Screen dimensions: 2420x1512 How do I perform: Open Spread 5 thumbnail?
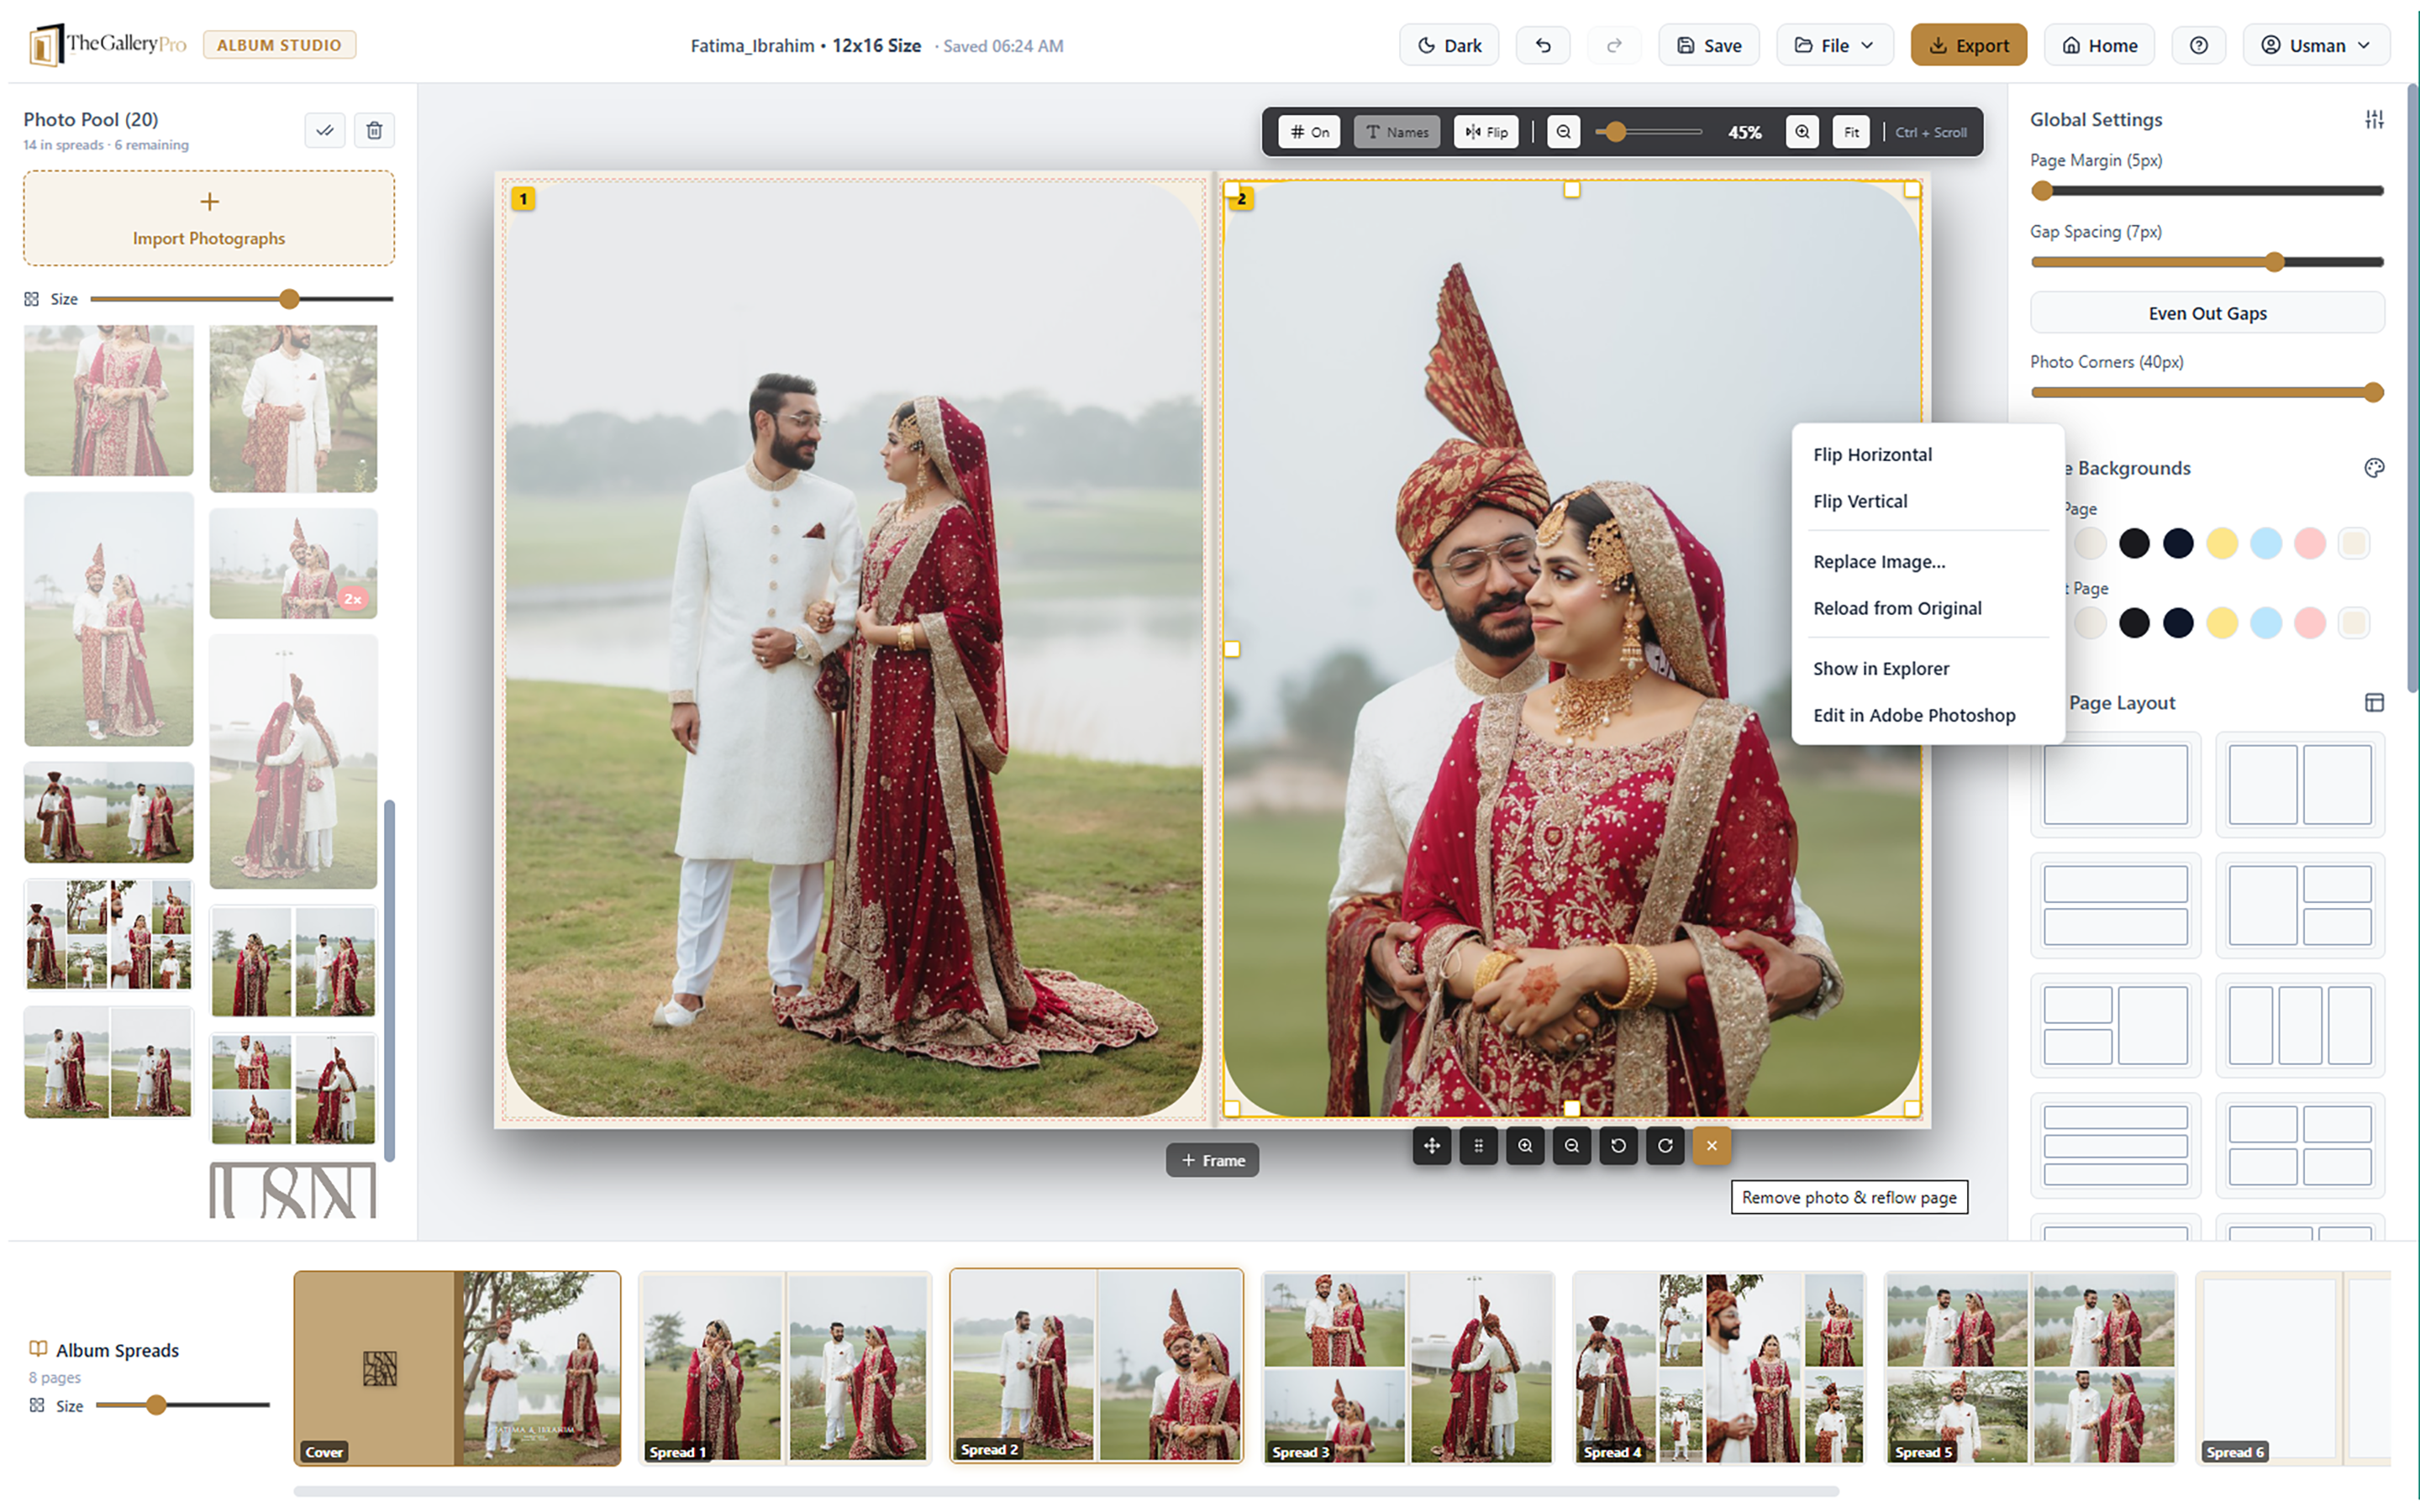(x=2030, y=1368)
